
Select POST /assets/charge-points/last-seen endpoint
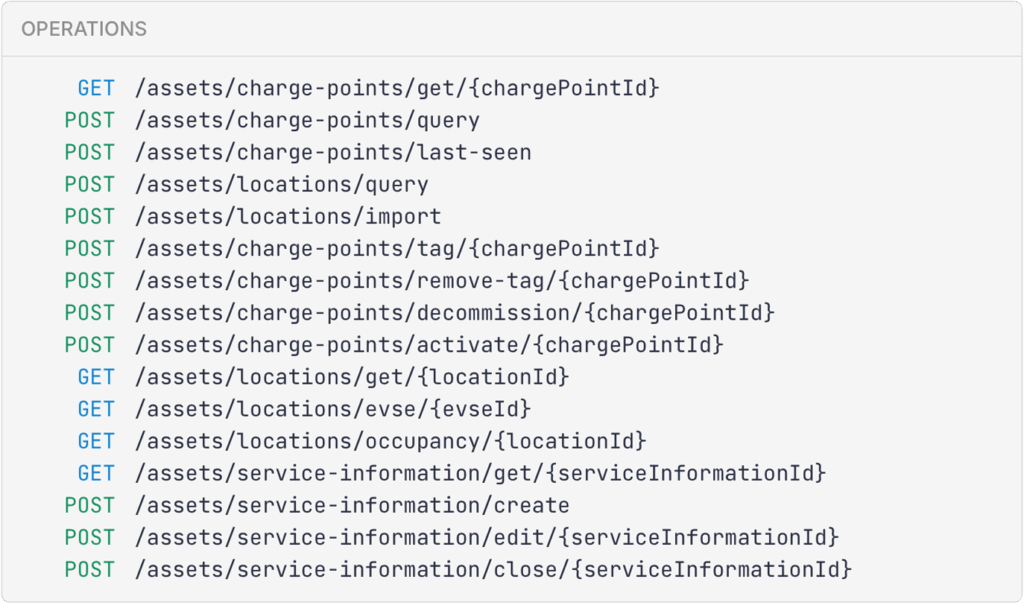tap(333, 152)
